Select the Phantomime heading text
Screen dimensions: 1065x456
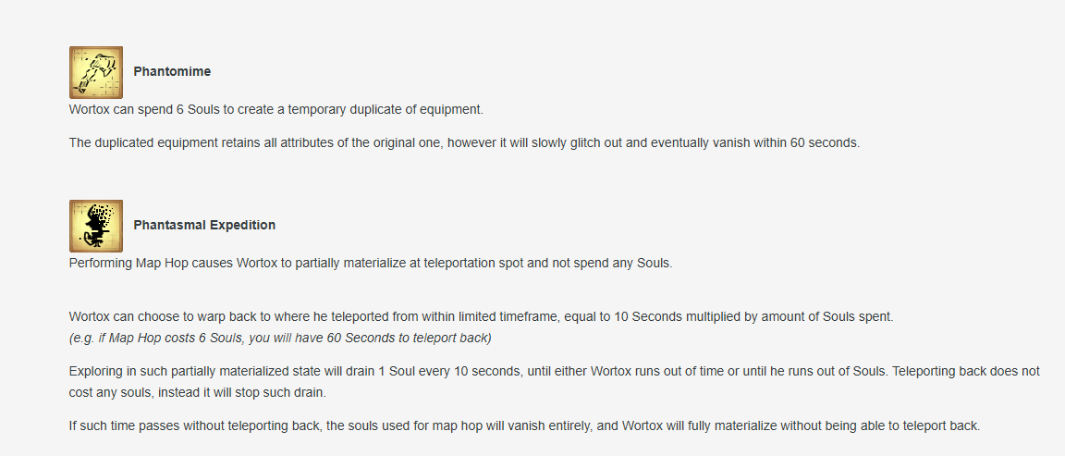172,71
